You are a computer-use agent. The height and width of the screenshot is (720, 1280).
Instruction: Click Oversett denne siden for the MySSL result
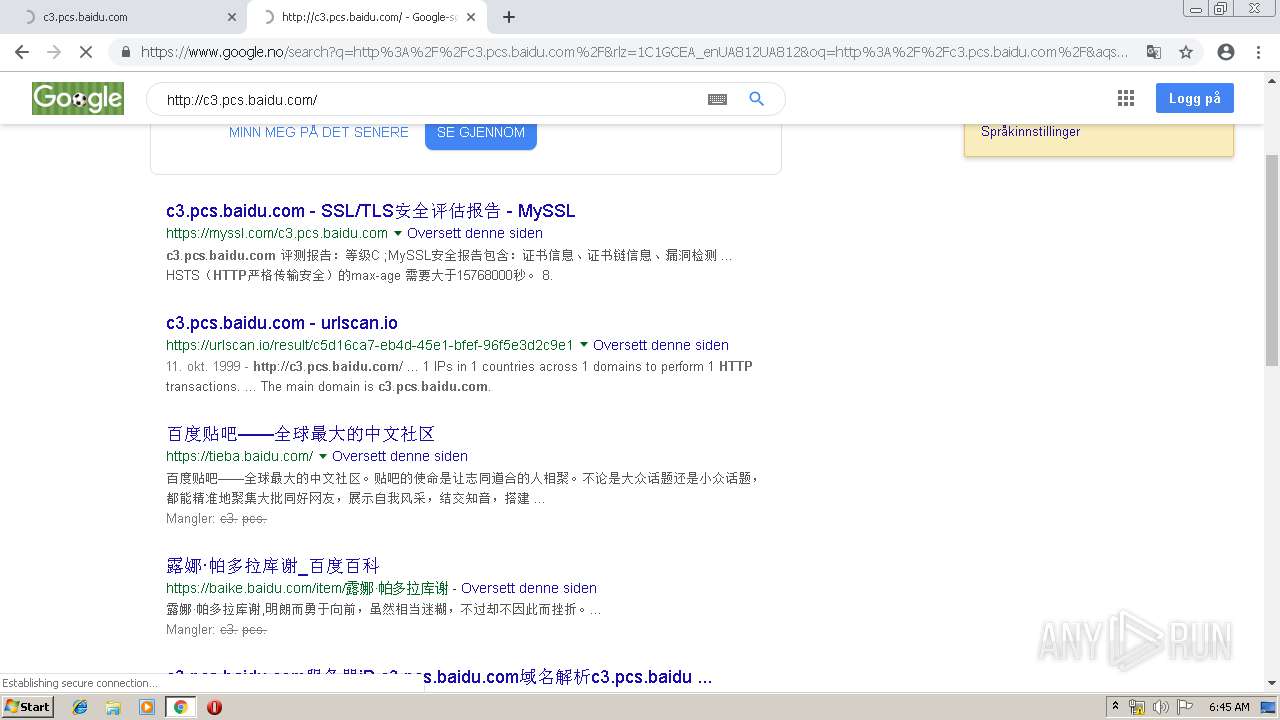click(x=475, y=233)
